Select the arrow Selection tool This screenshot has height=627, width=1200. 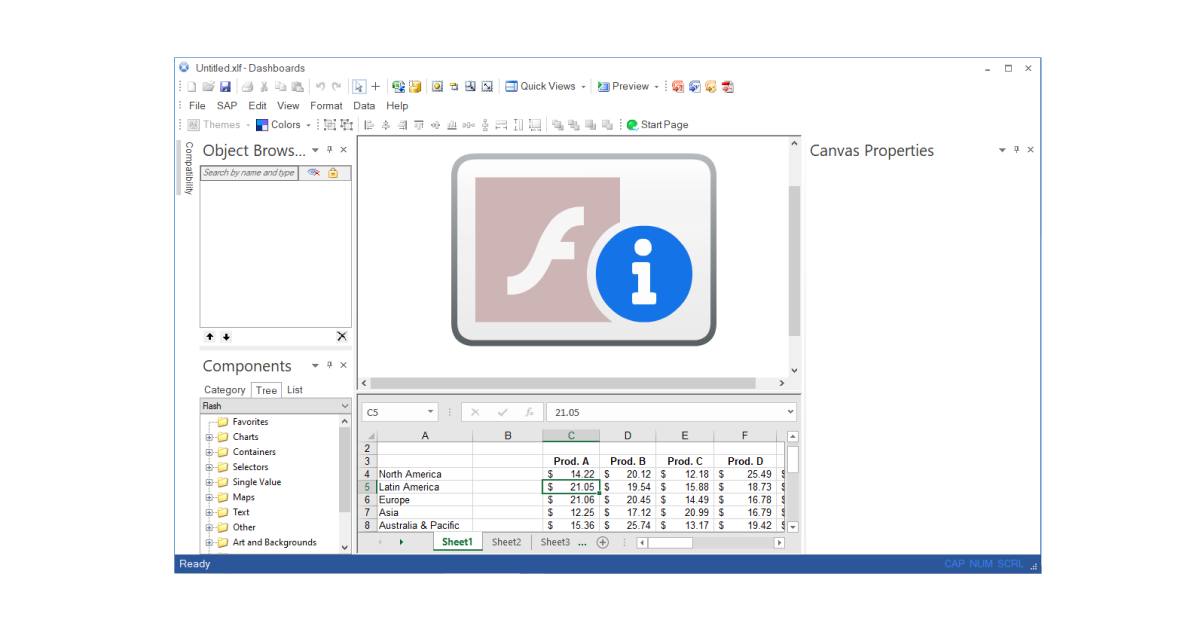(x=359, y=86)
